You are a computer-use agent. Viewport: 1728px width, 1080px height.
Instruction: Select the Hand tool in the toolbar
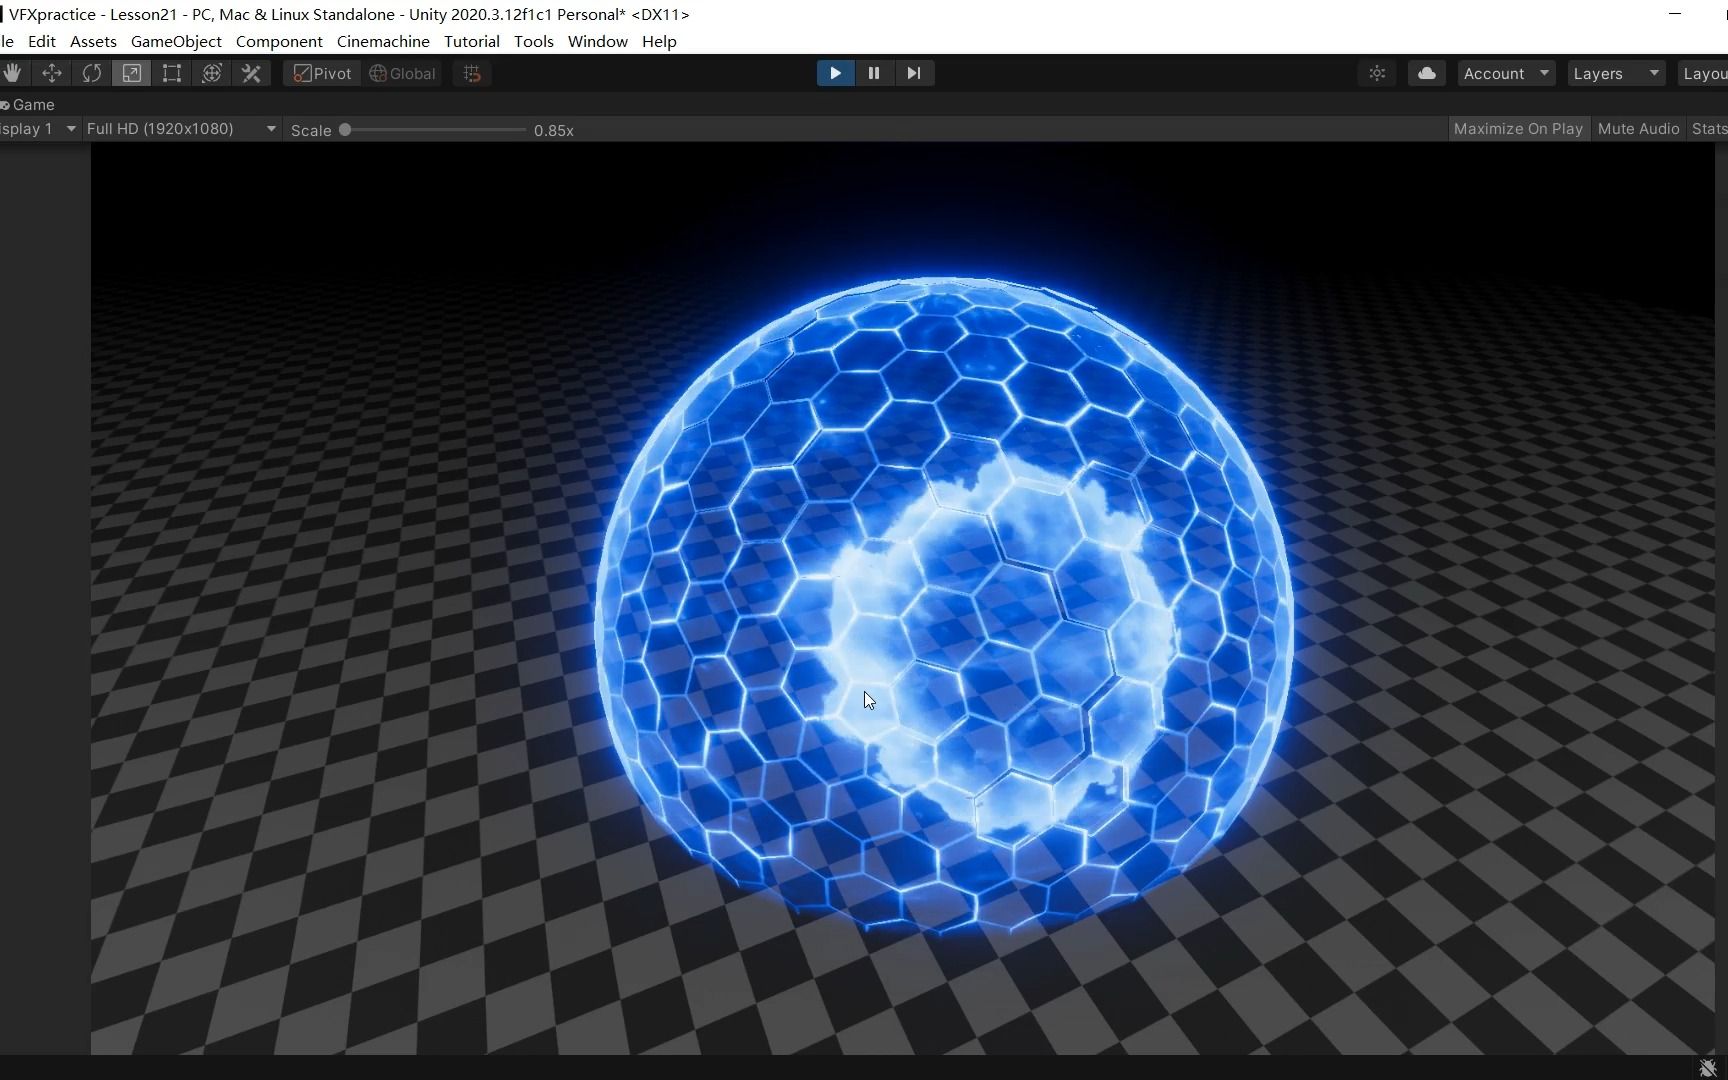tap(13, 73)
